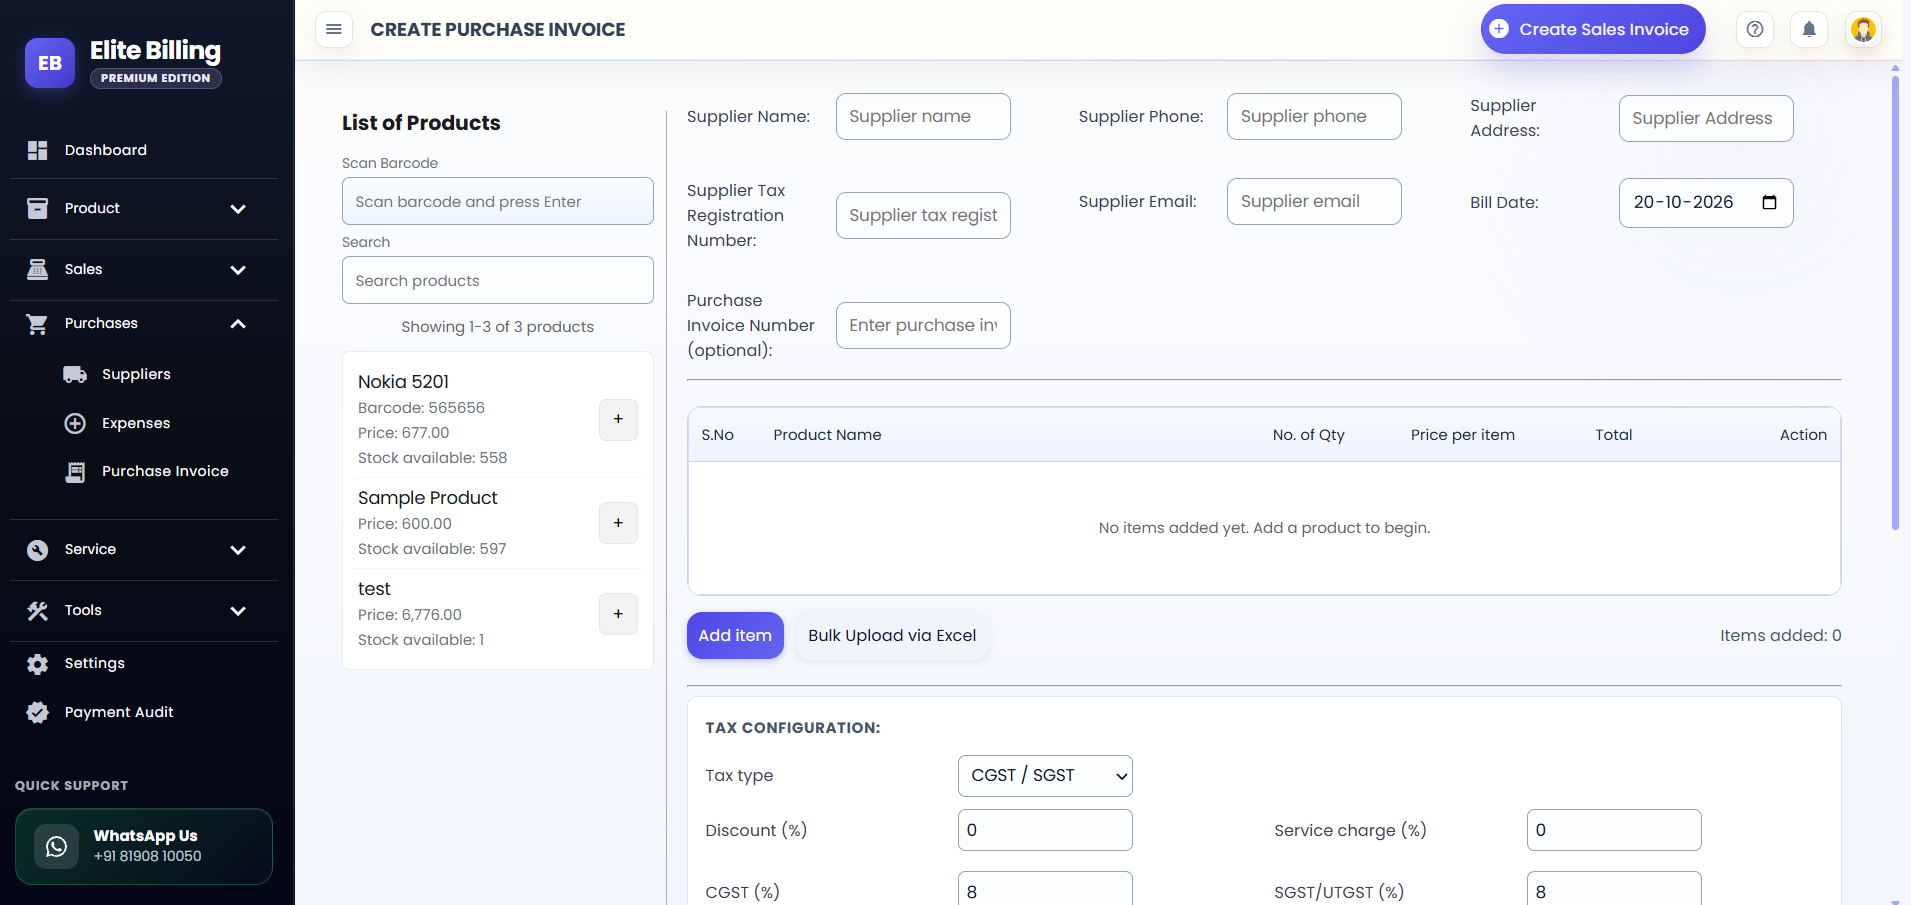Focus the Supplier name field

(923, 116)
